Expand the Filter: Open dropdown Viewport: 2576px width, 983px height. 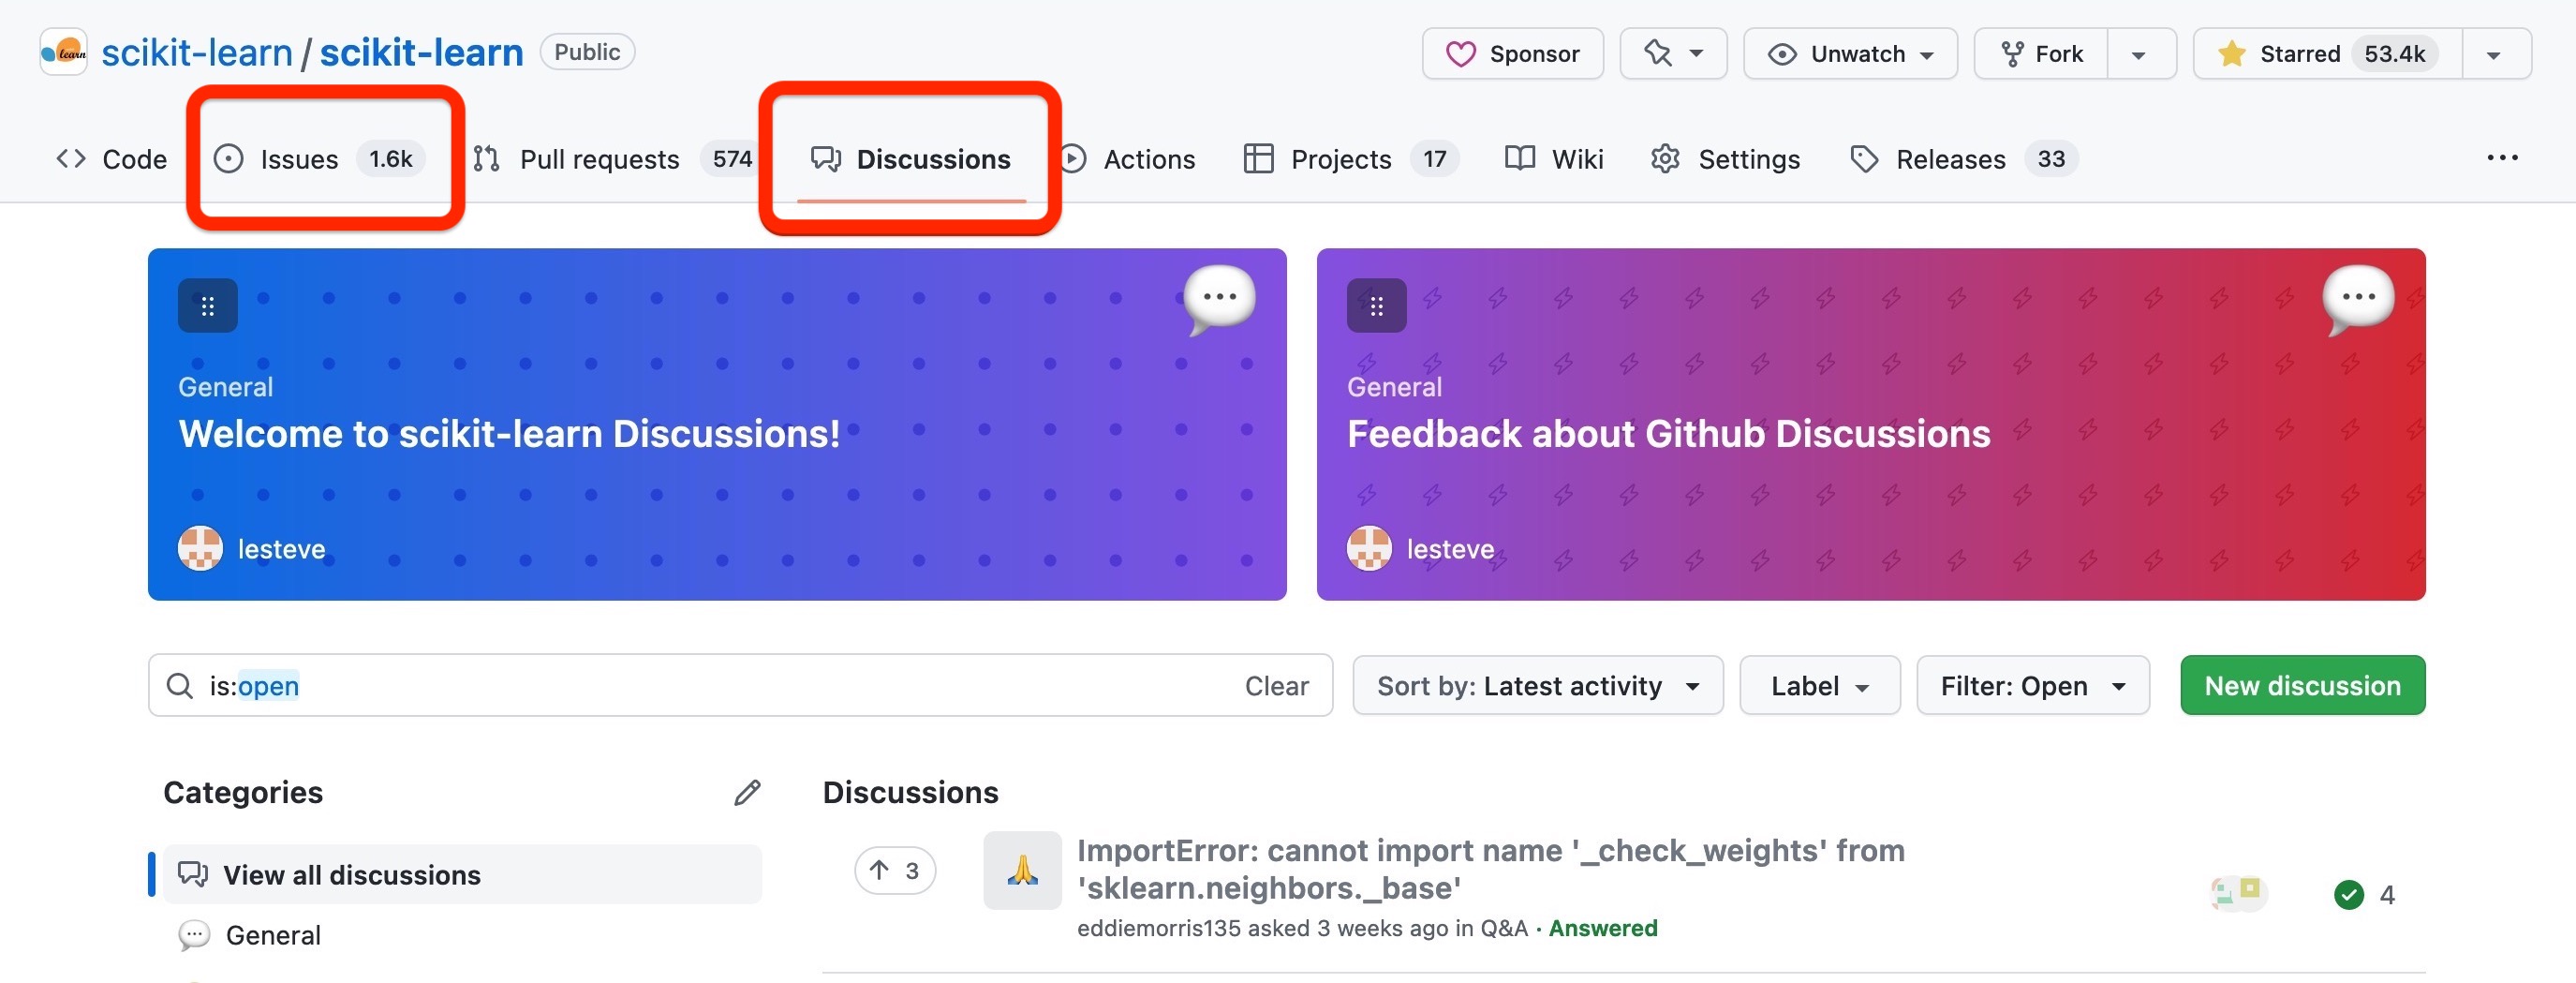pos(2032,686)
